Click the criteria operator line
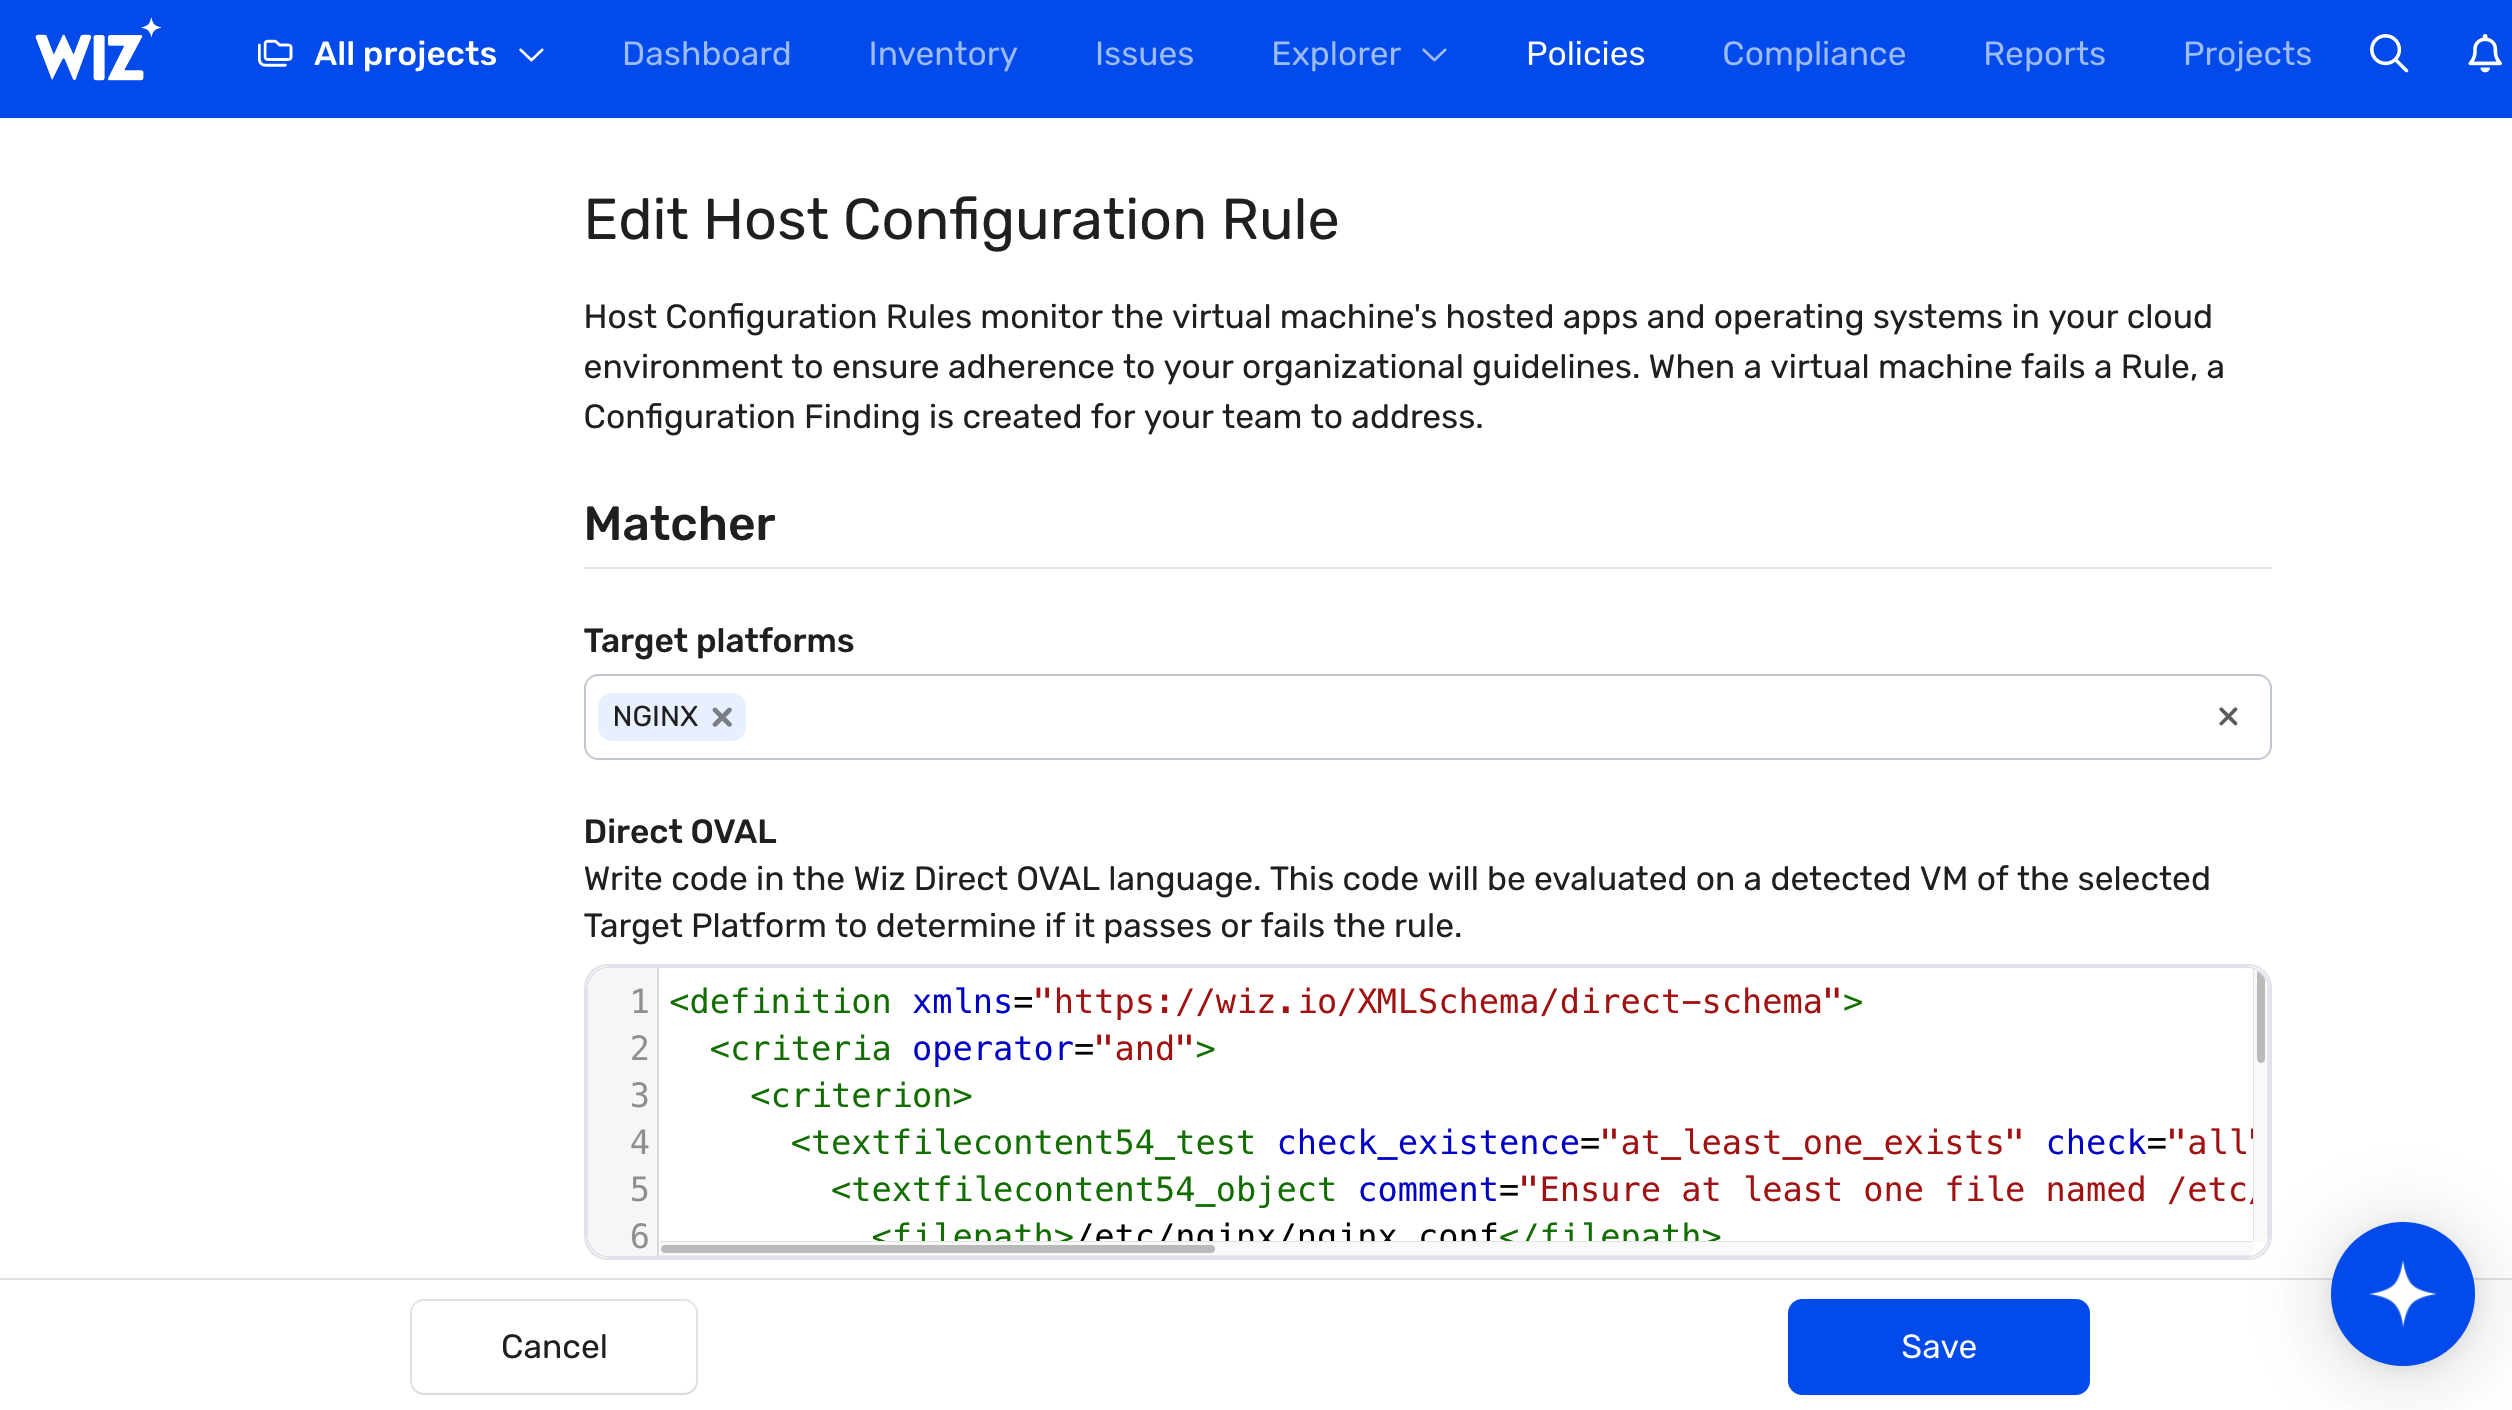The image size is (2512, 1410). click(x=962, y=1048)
